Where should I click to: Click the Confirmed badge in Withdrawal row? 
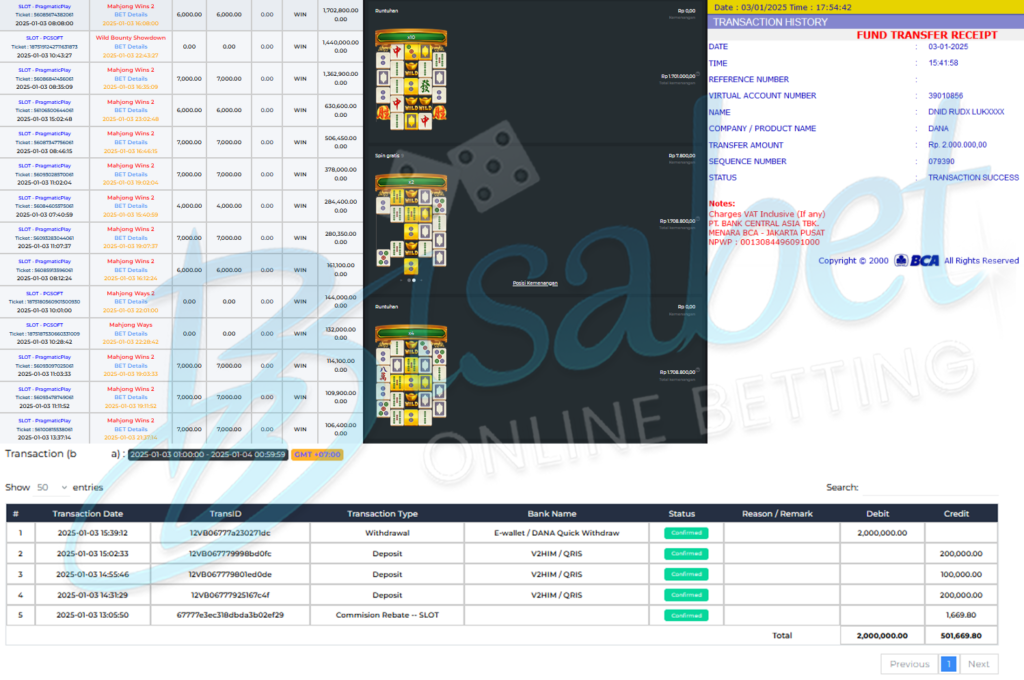pos(686,533)
